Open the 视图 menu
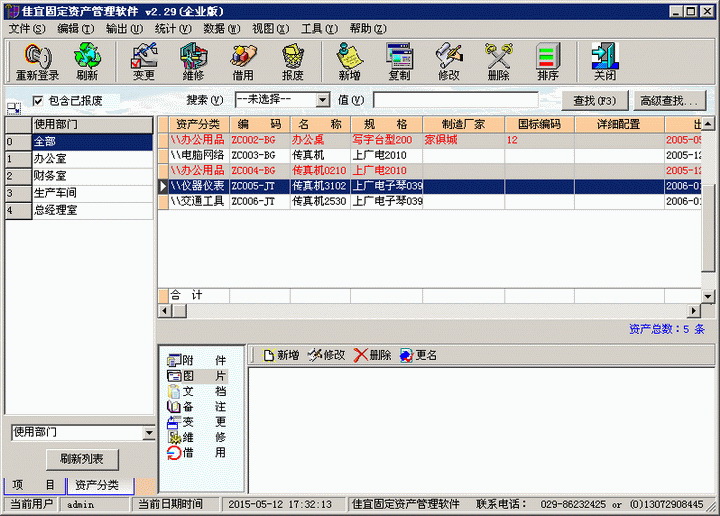The image size is (720, 516). (x=270, y=28)
